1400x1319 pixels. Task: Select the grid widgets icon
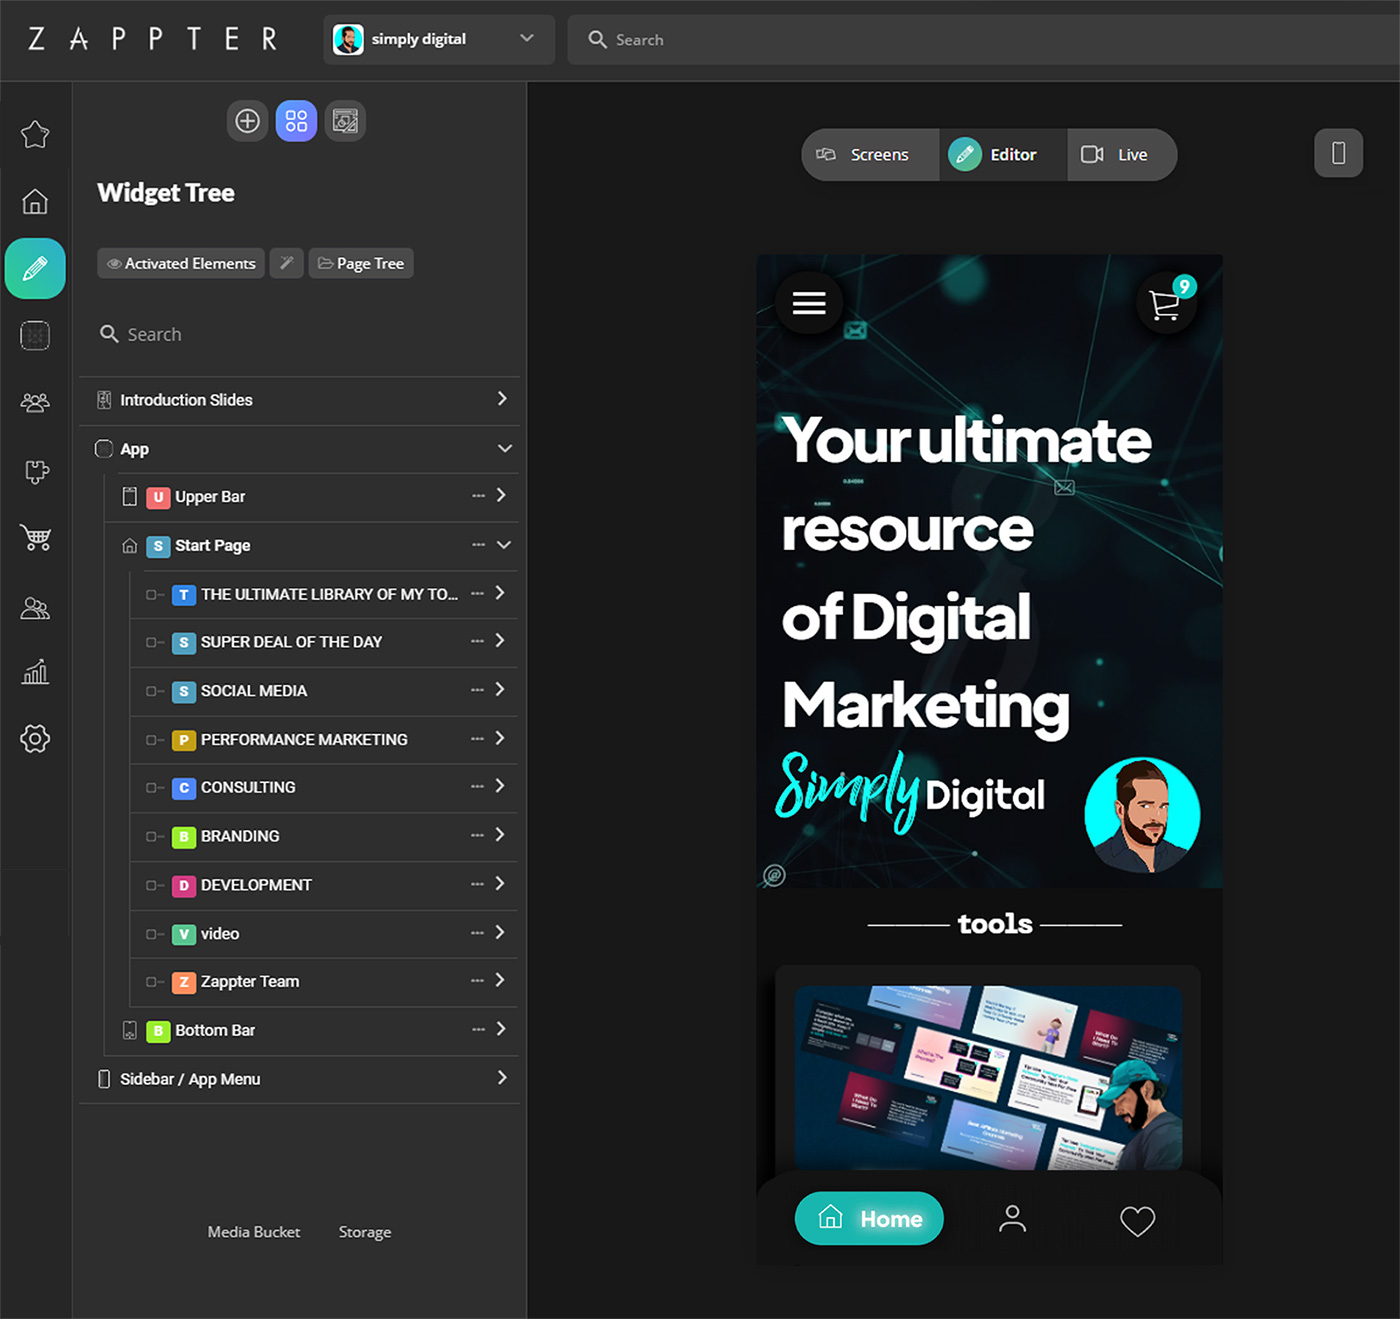[296, 121]
